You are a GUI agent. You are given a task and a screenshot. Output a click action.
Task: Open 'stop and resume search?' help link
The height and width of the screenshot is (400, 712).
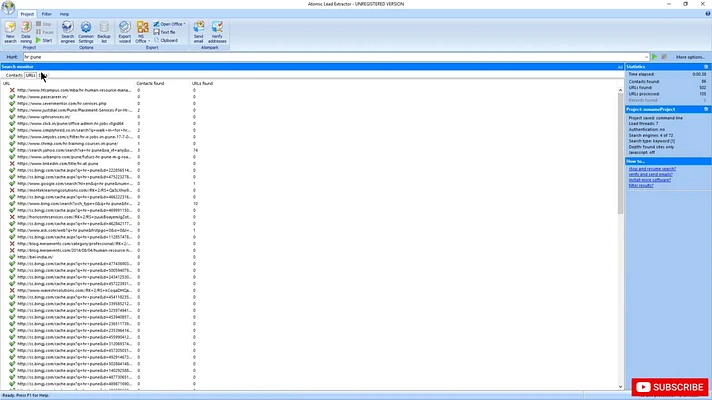652,169
